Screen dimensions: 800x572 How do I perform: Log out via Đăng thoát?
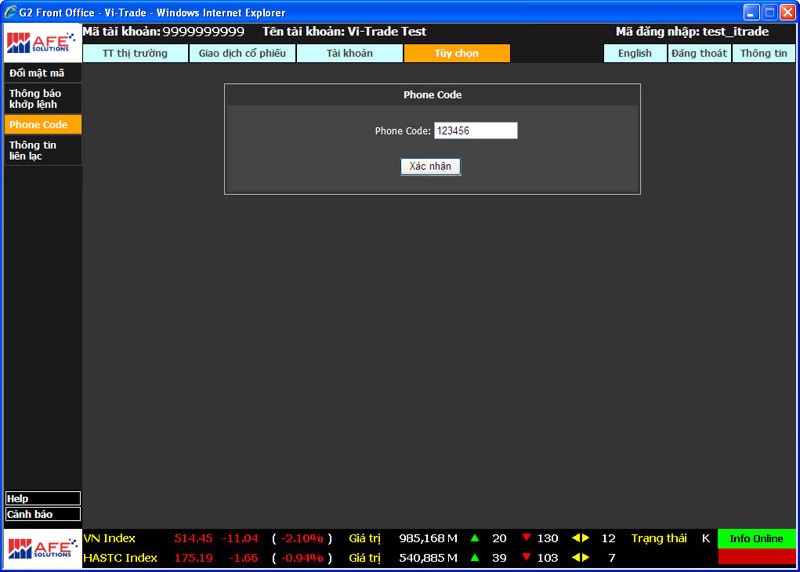coord(699,53)
